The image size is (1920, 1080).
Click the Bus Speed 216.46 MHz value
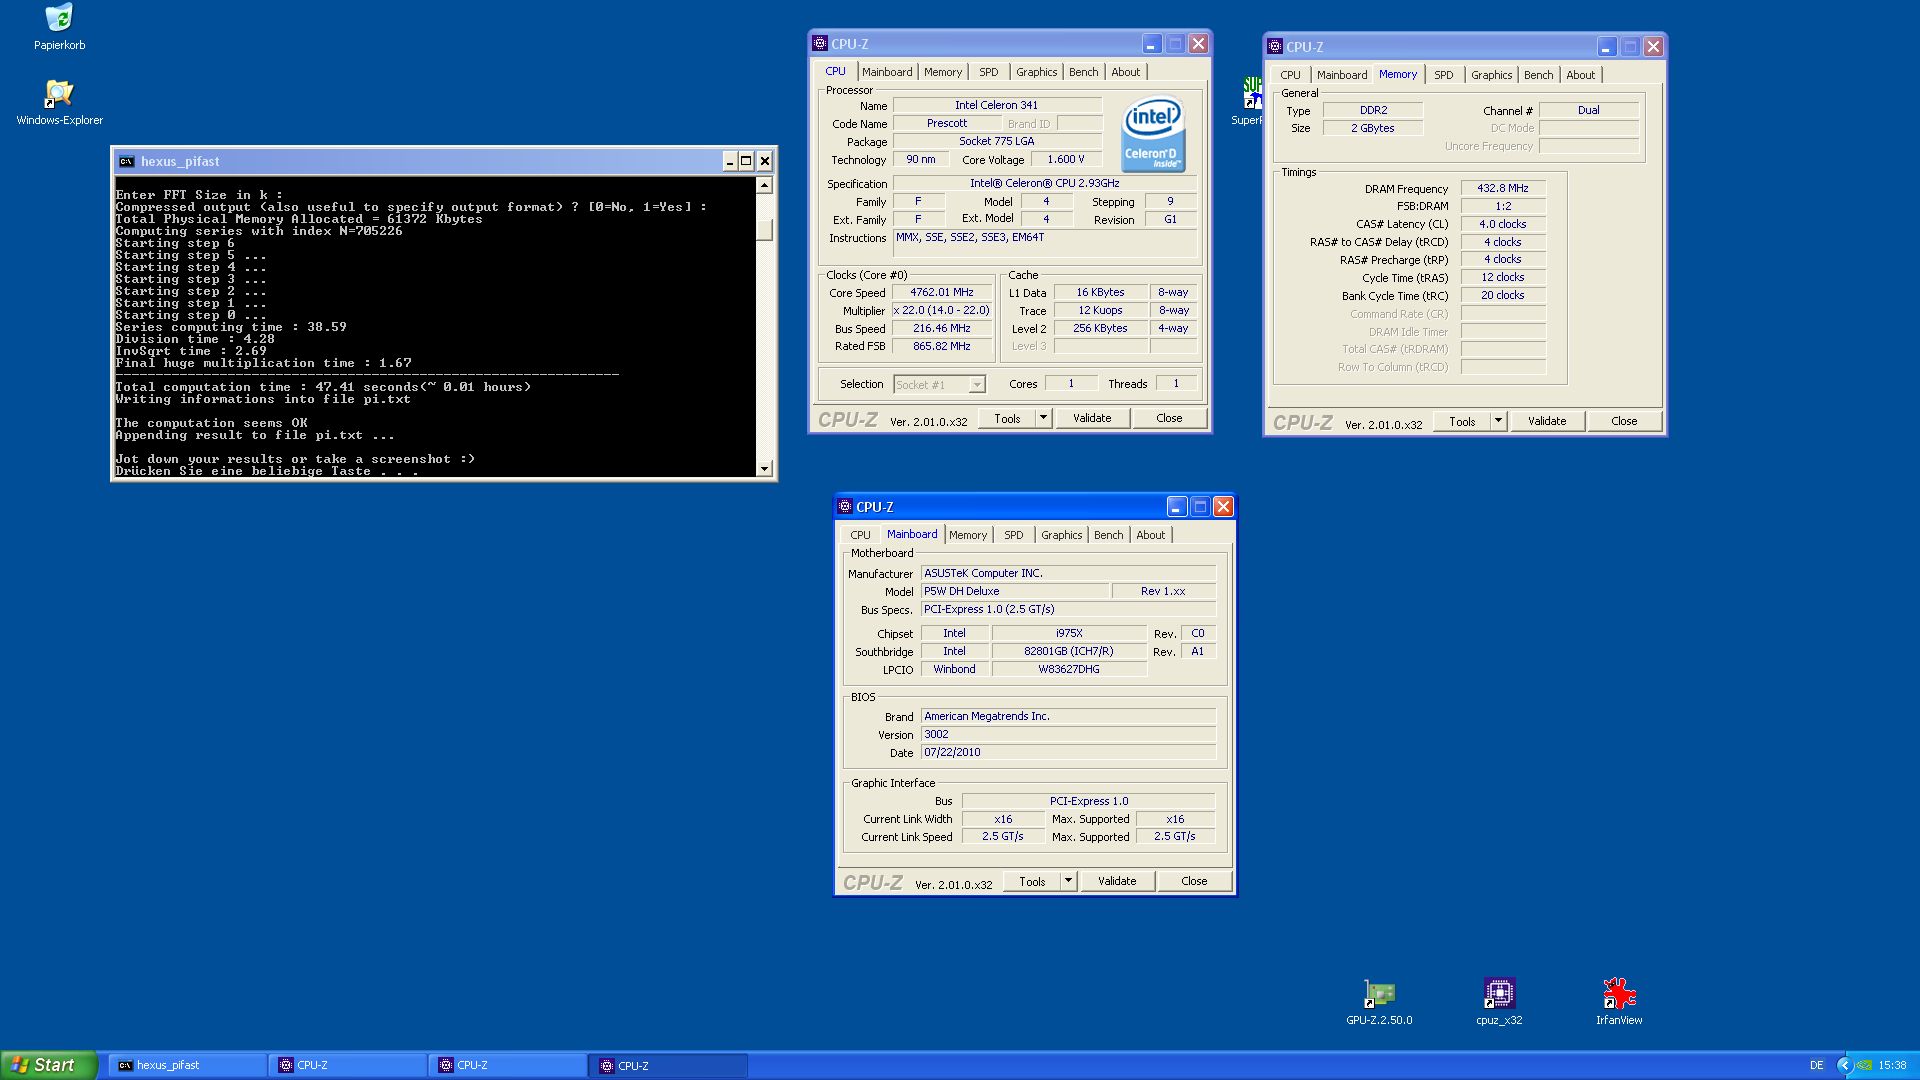click(x=941, y=328)
